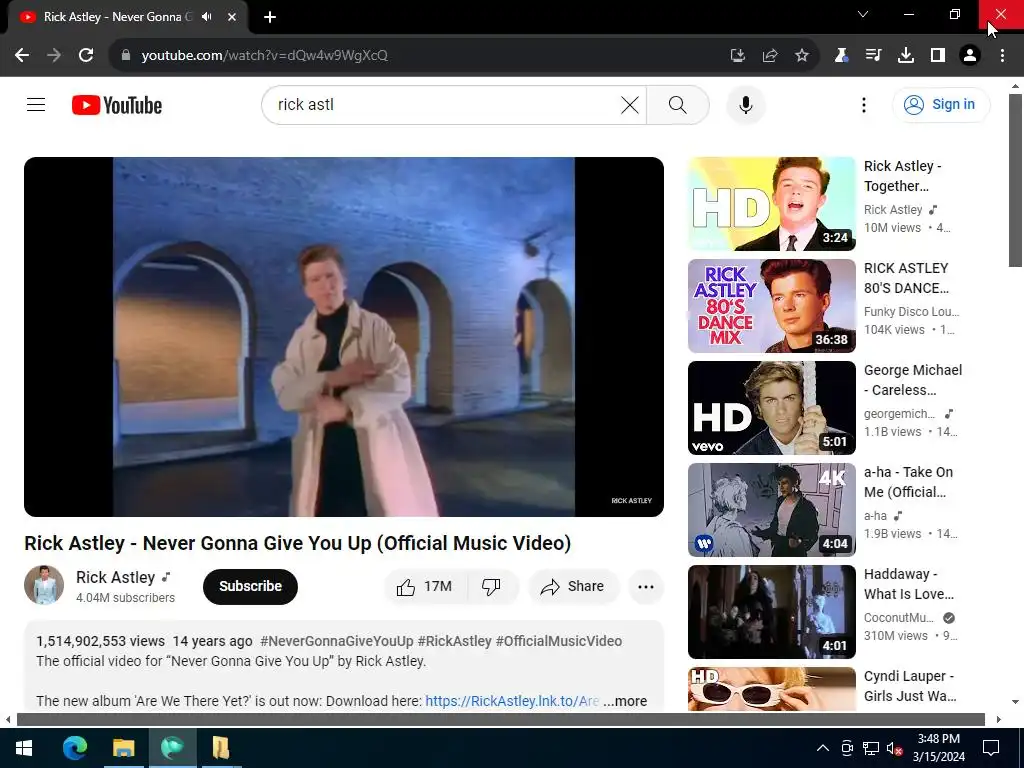Image resolution: width=1024 pixels, height=768 pixels.
Task: Open the Windows notification center
Action: point(991,748)
